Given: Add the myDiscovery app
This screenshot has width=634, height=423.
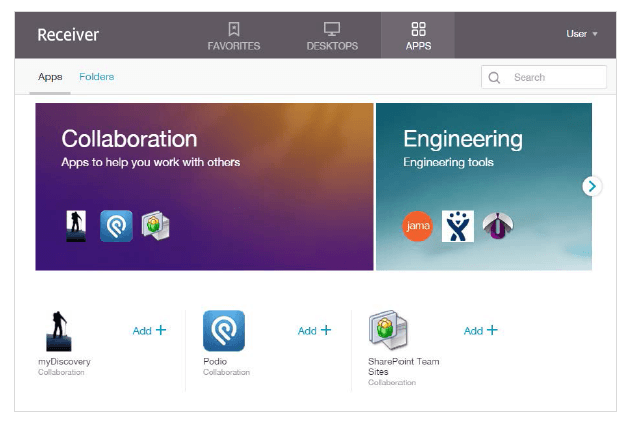Looking at the screenshot, I should coord(149,330).
